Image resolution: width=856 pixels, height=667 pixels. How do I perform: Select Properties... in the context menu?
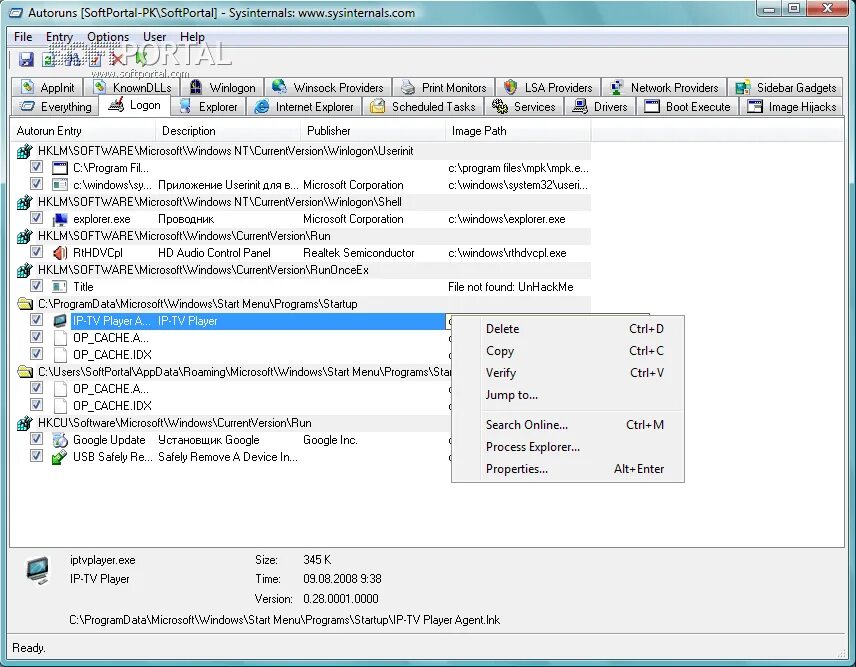pyautogui.click(x=568, y=469)
